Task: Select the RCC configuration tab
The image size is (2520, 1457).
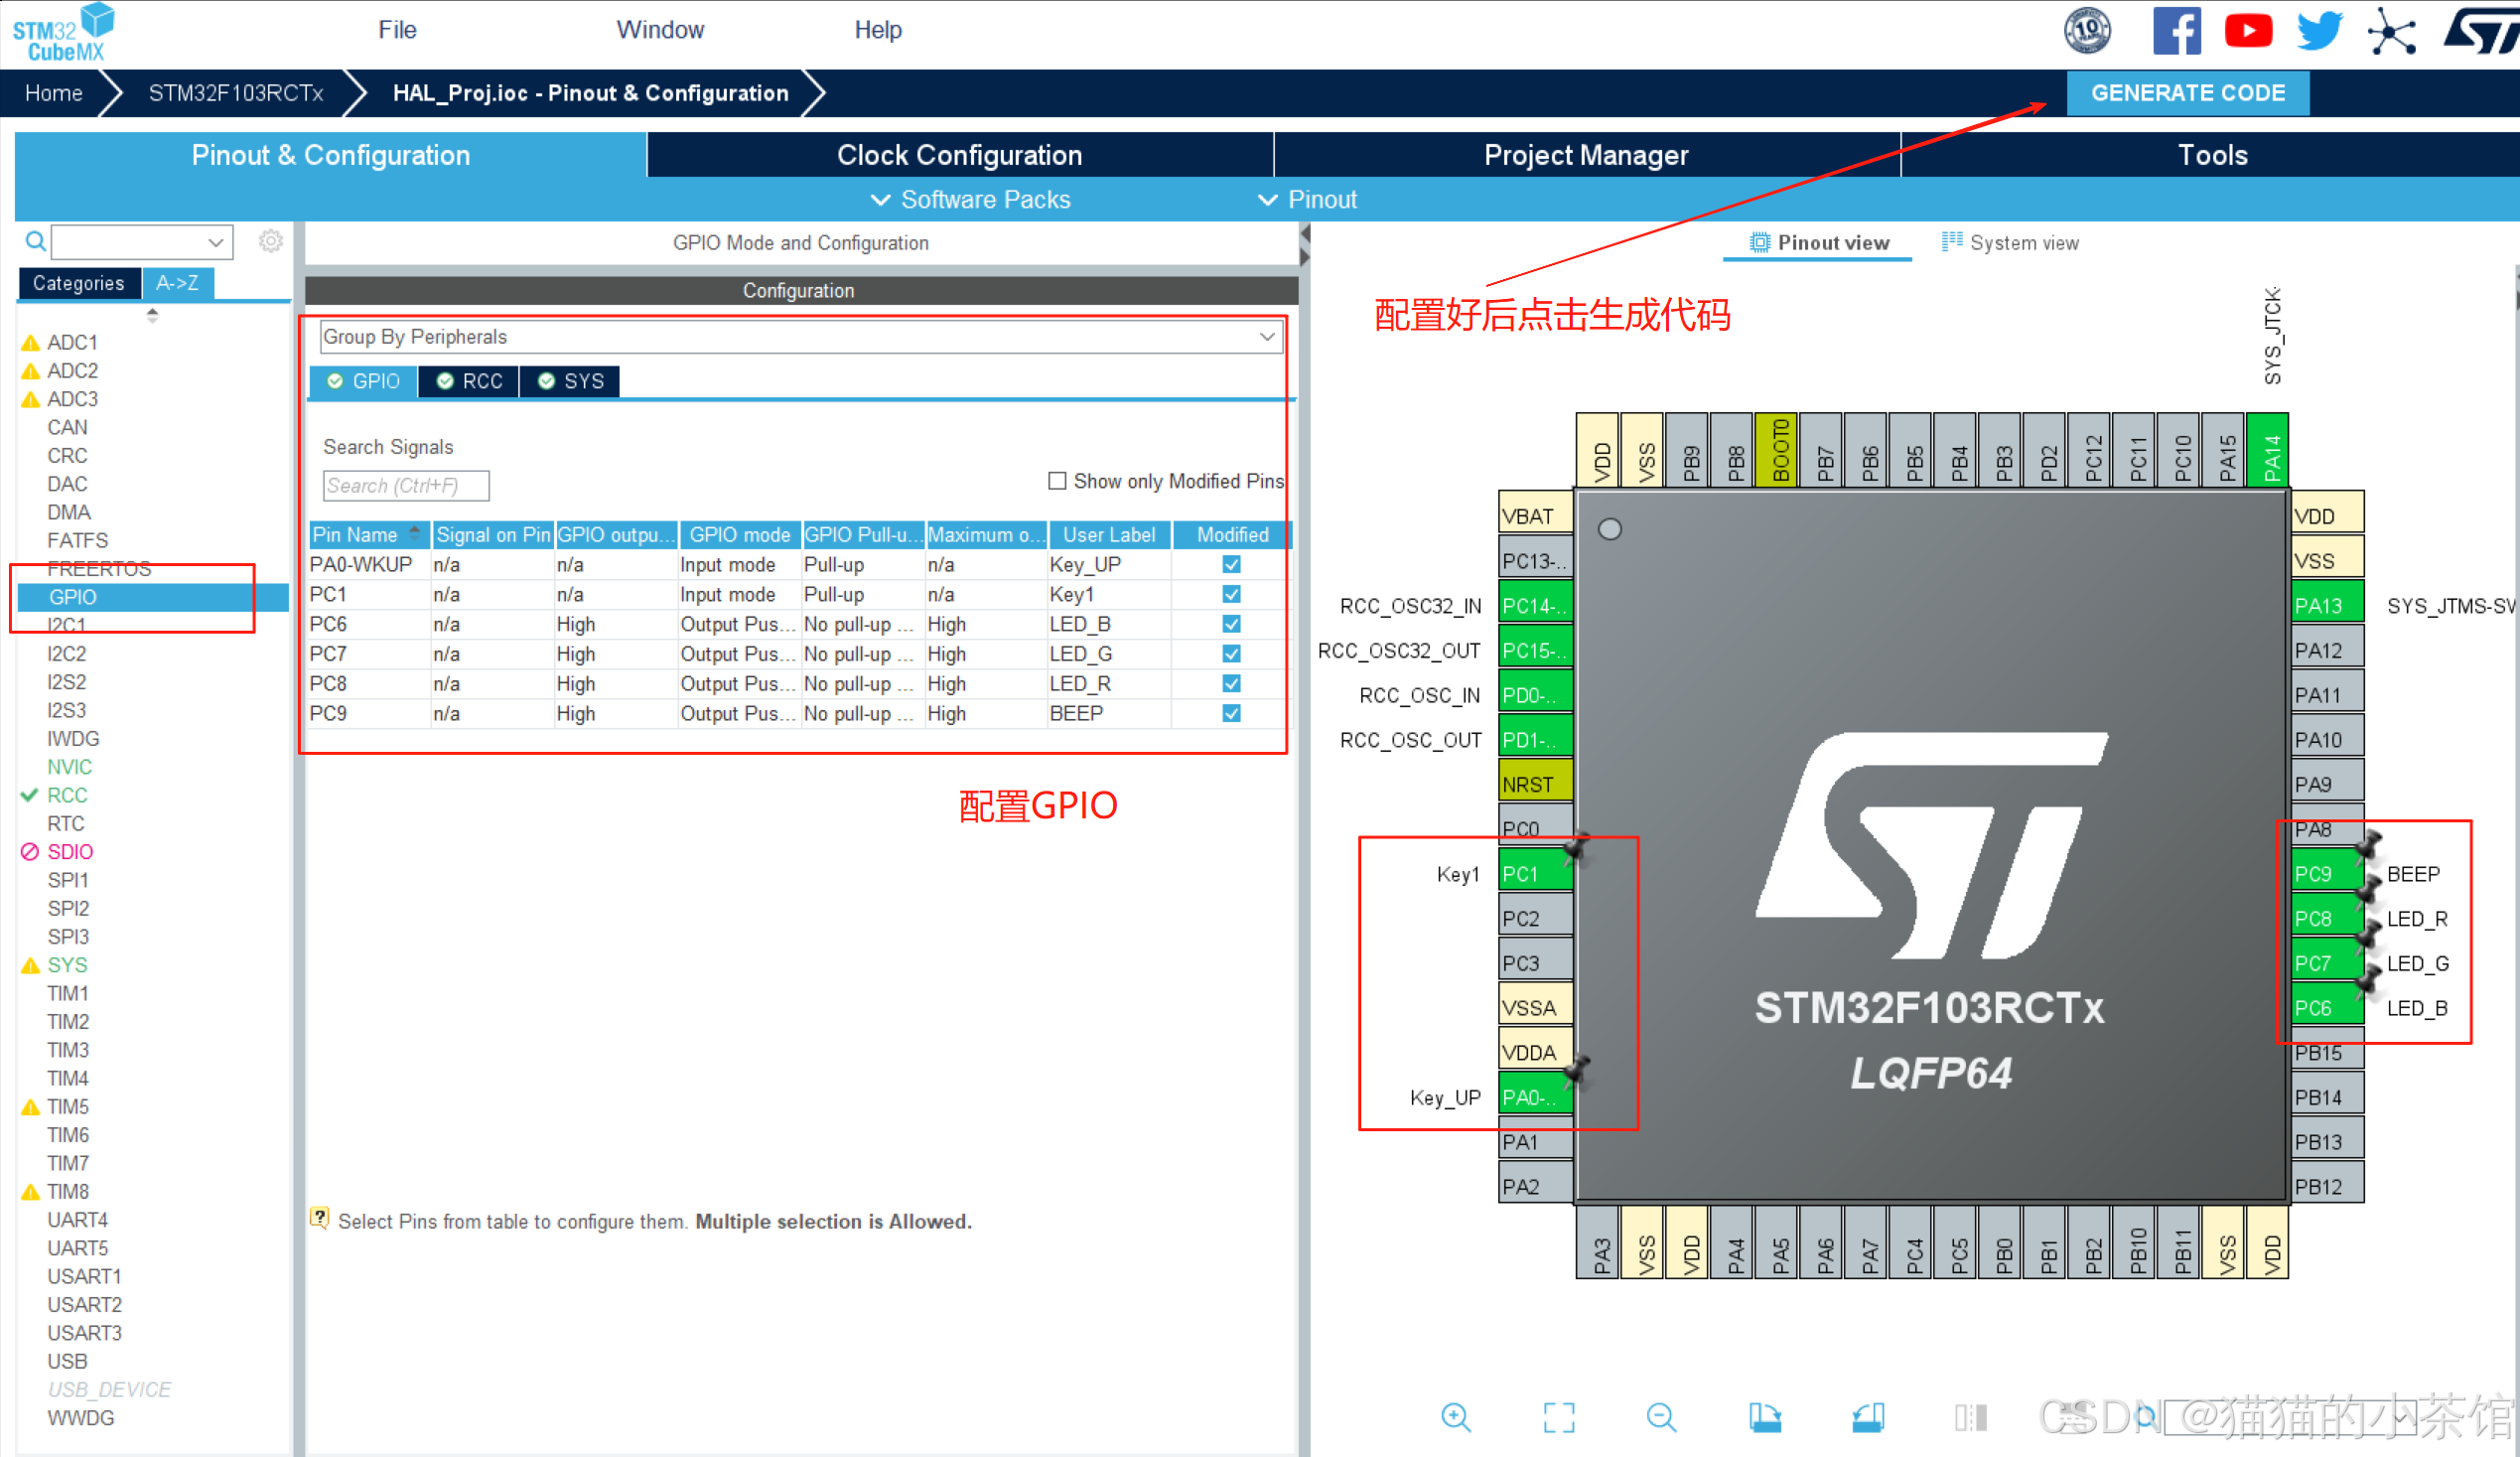Action: pyautogui.click(x=469, y=381)
